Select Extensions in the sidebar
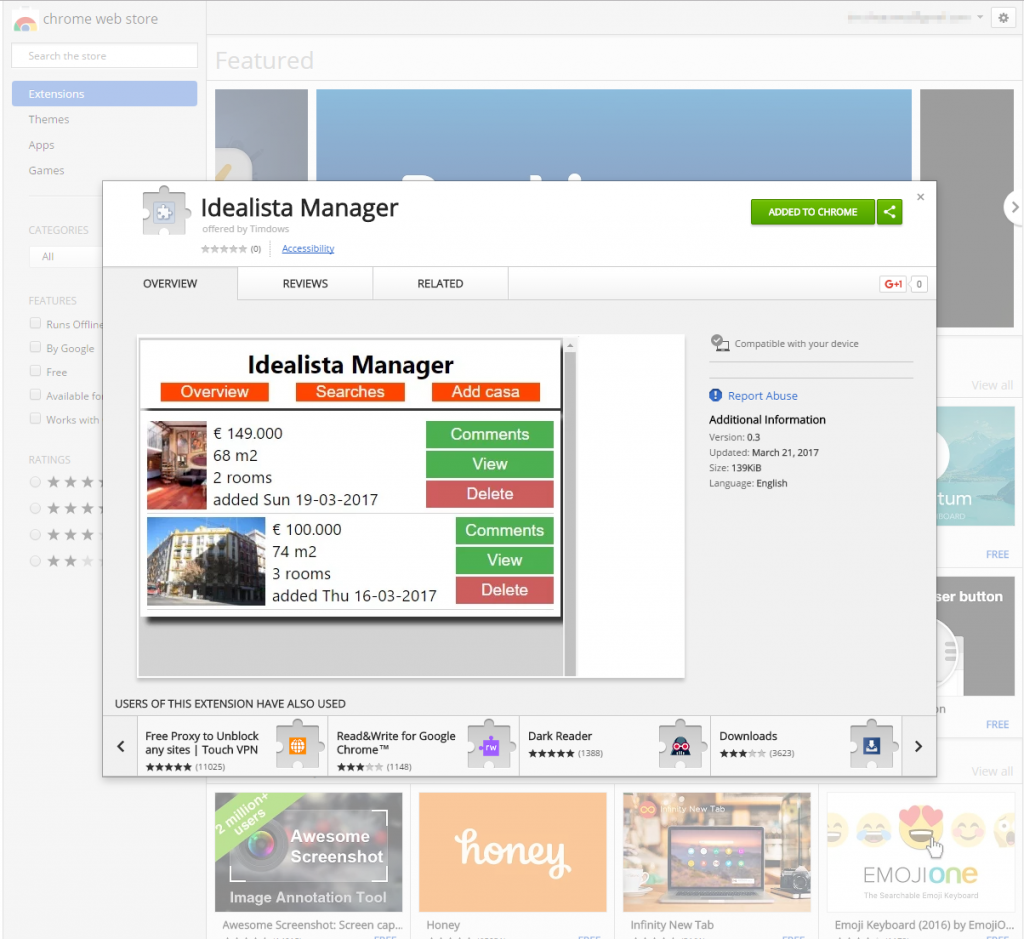Viewport: 1024px width, 939px height. [104, 93]
